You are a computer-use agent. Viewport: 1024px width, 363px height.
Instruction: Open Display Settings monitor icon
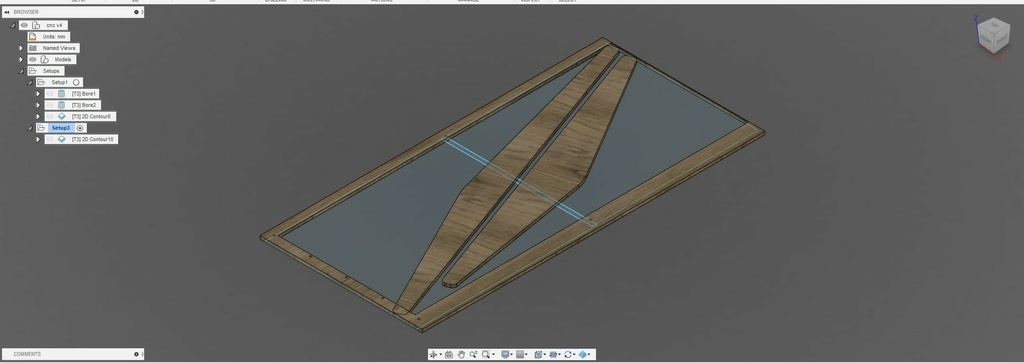pos(505,355)
